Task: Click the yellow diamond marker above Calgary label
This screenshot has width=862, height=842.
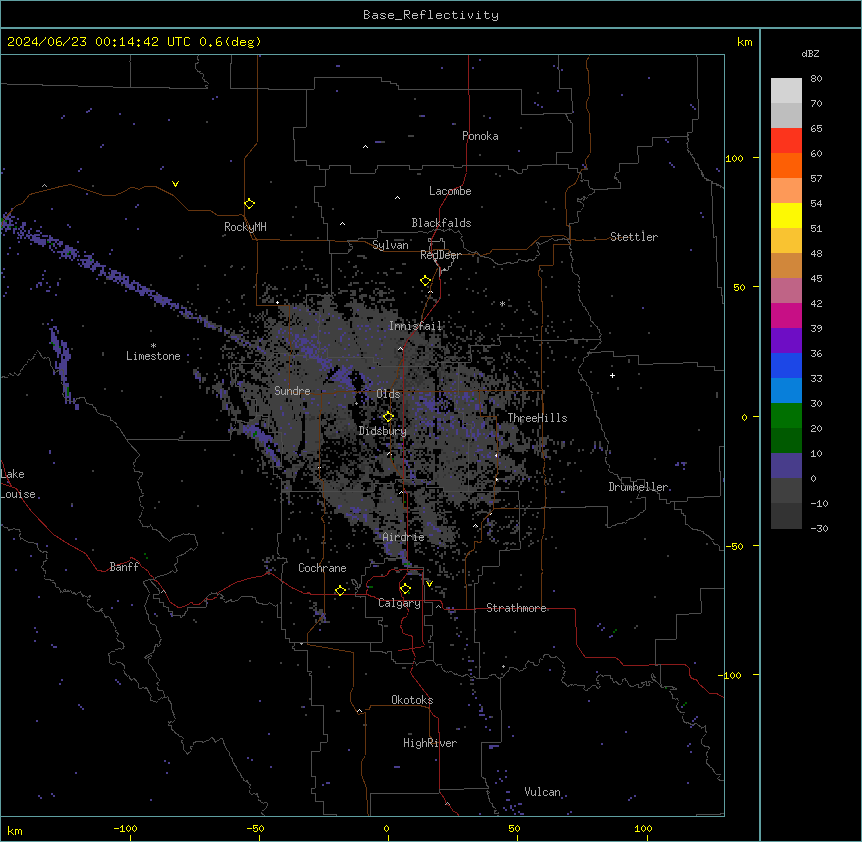Action: (405, 589)
